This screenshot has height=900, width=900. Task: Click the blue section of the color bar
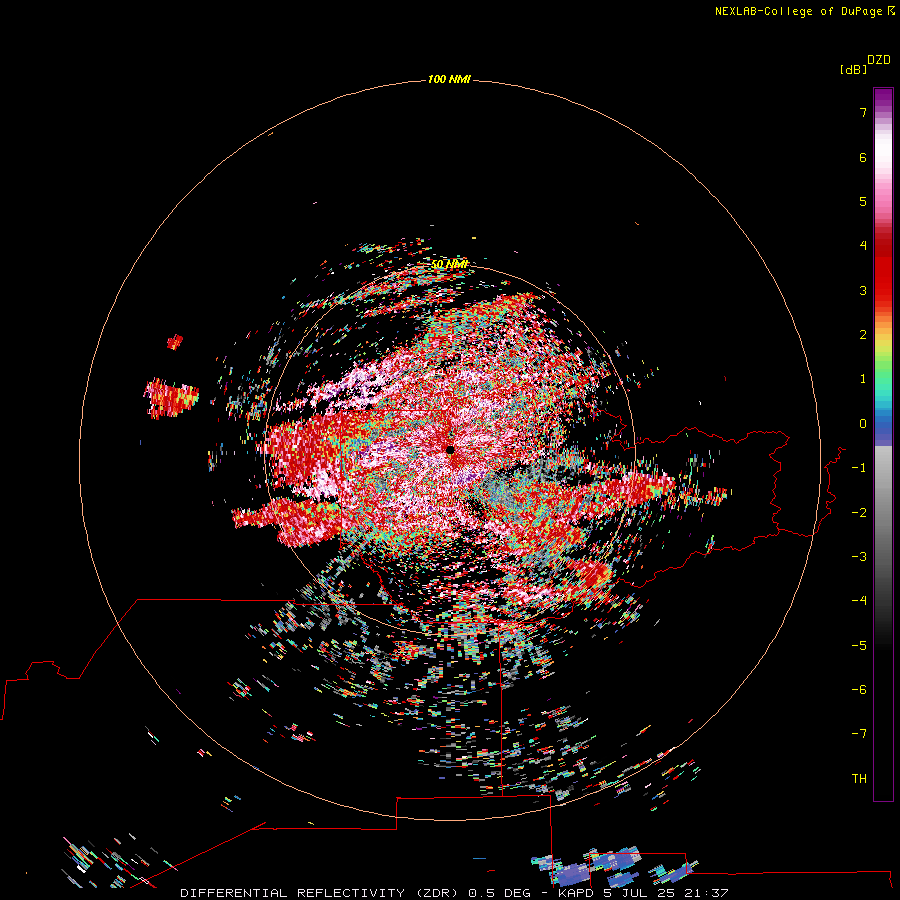(883, 428)
